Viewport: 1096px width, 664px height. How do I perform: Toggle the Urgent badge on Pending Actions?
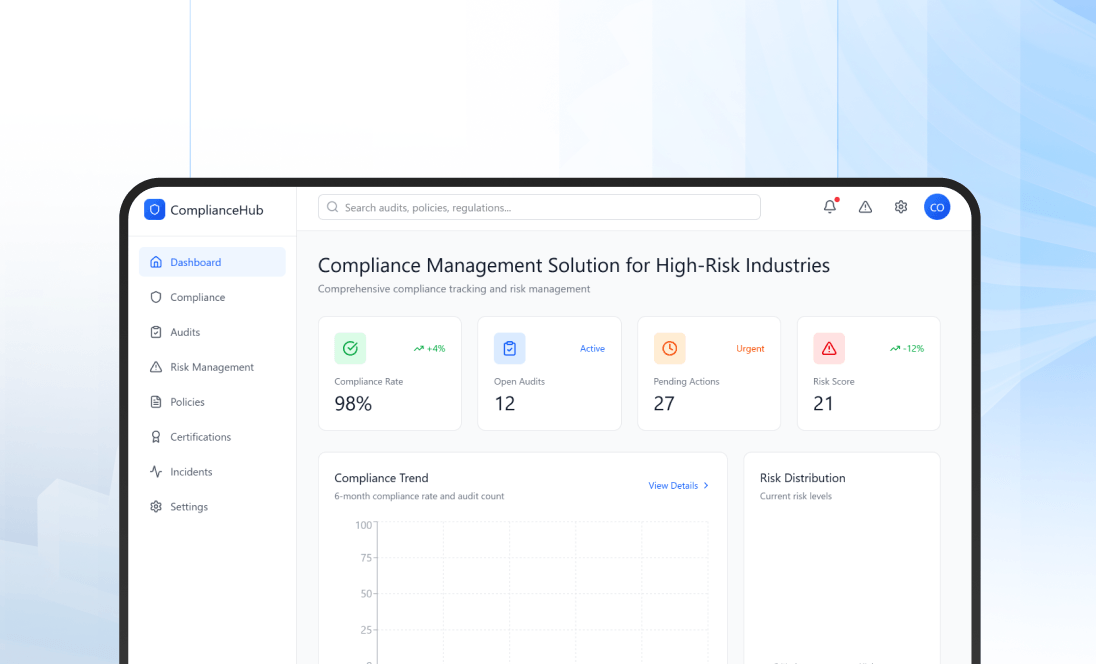(x=750, y=348)
